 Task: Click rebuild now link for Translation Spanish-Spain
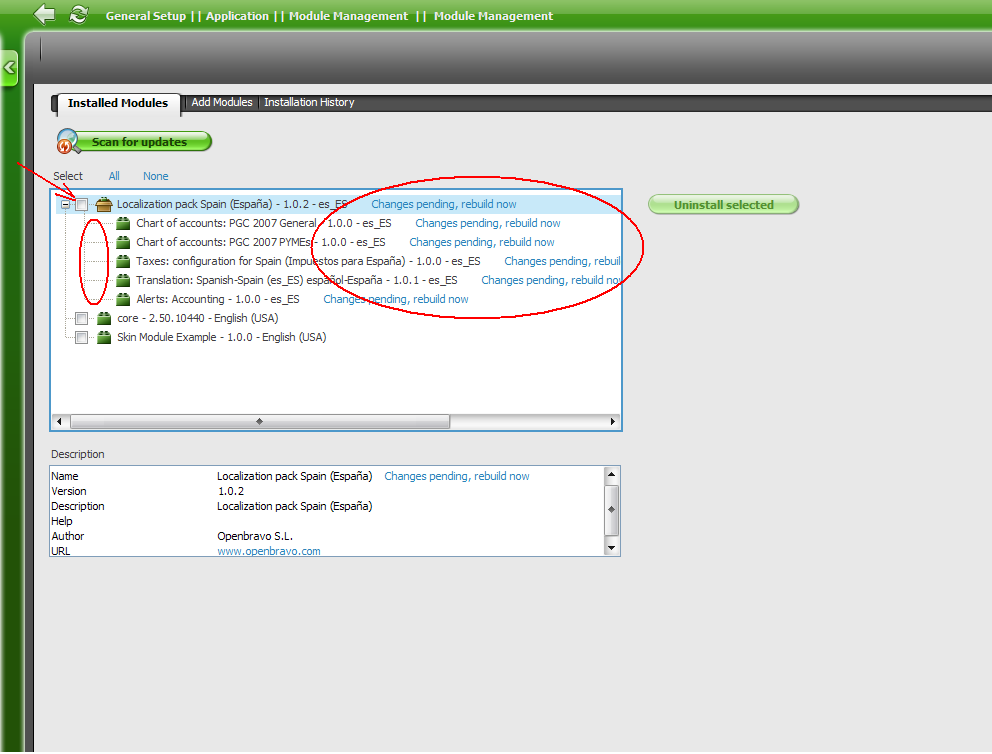pyautogui.click(x=550, y=280)
